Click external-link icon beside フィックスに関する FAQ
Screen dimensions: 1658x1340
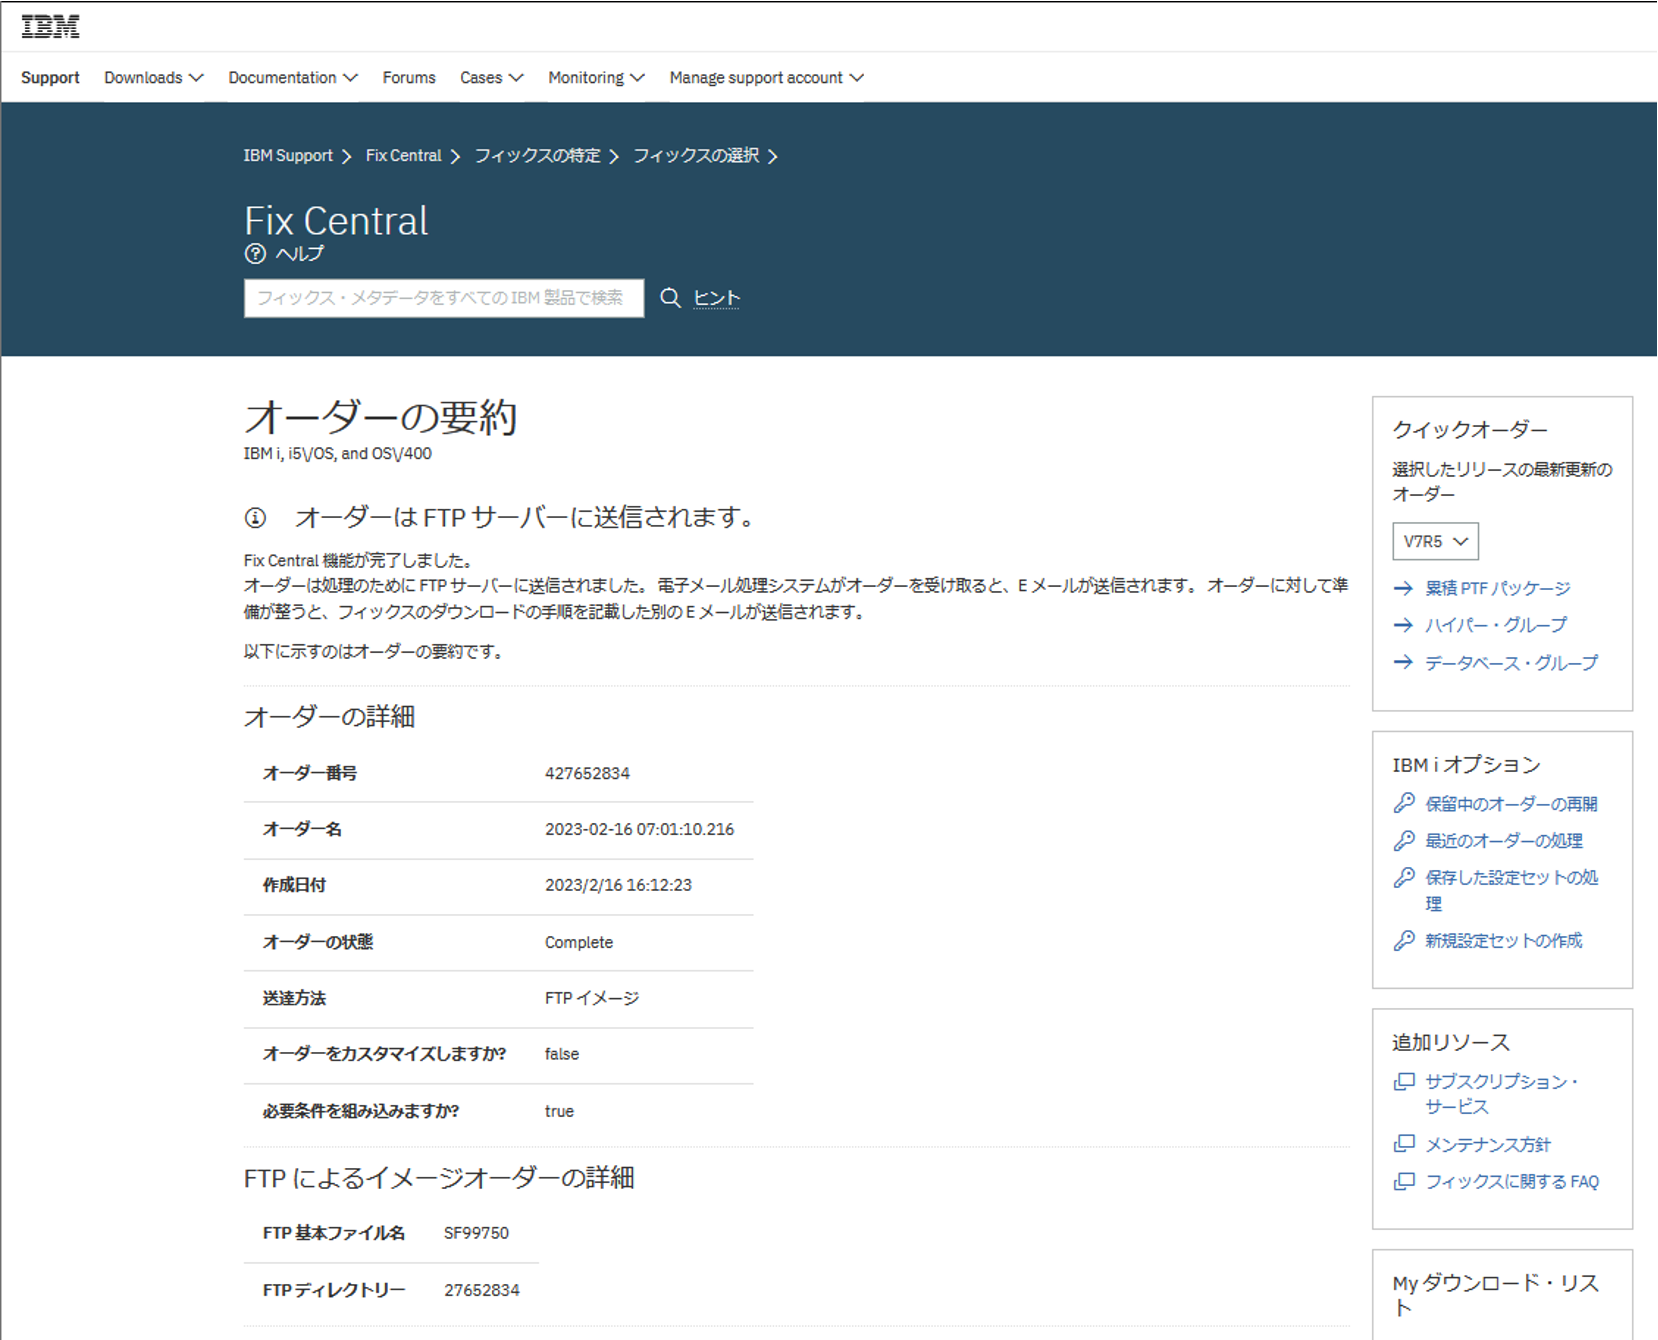pyautogui.click(x=1404, y=1181)
